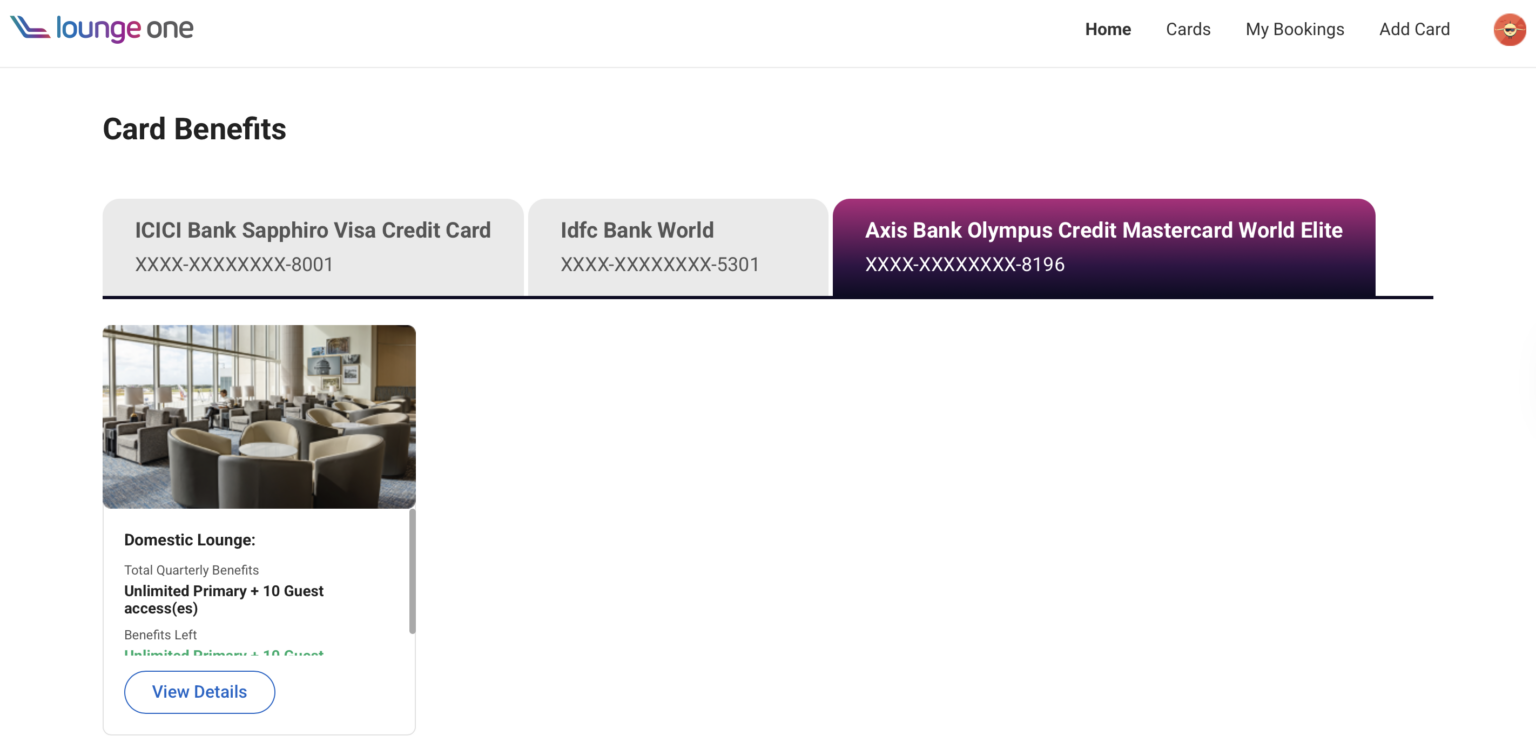Open the pilot avatar profile menu
The height and width of the screenshot is (756, 1536).
pyautogui.click(x=1508, y=29)
